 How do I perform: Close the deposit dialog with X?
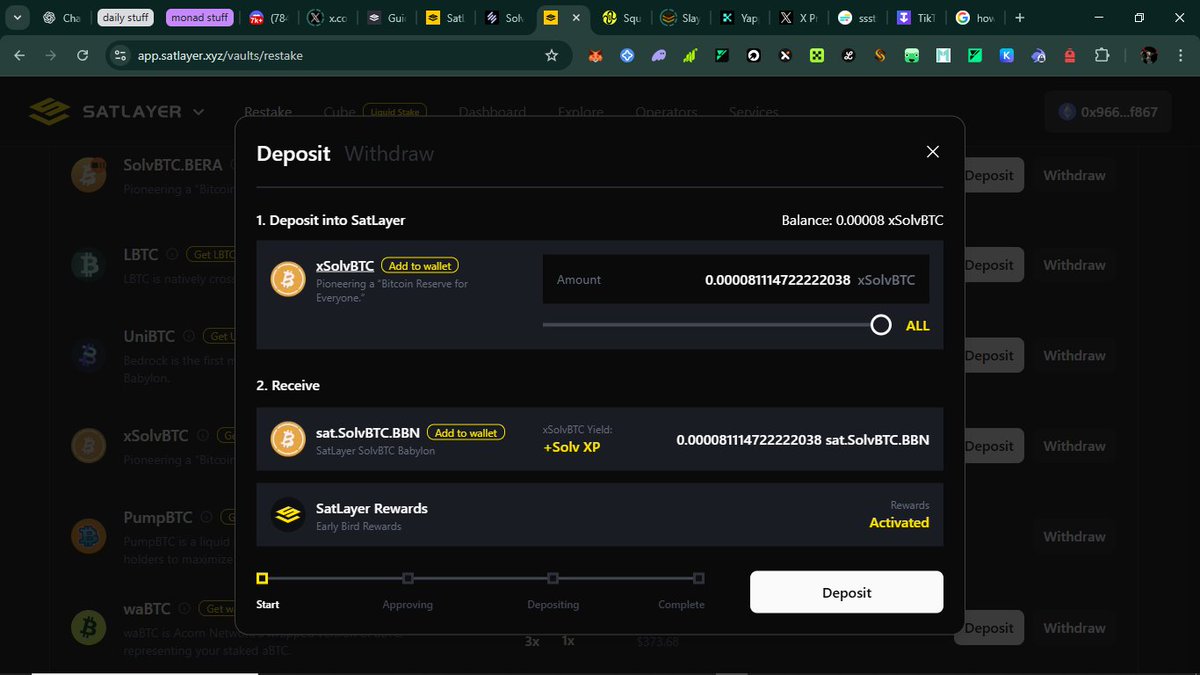tap(932, 151)
